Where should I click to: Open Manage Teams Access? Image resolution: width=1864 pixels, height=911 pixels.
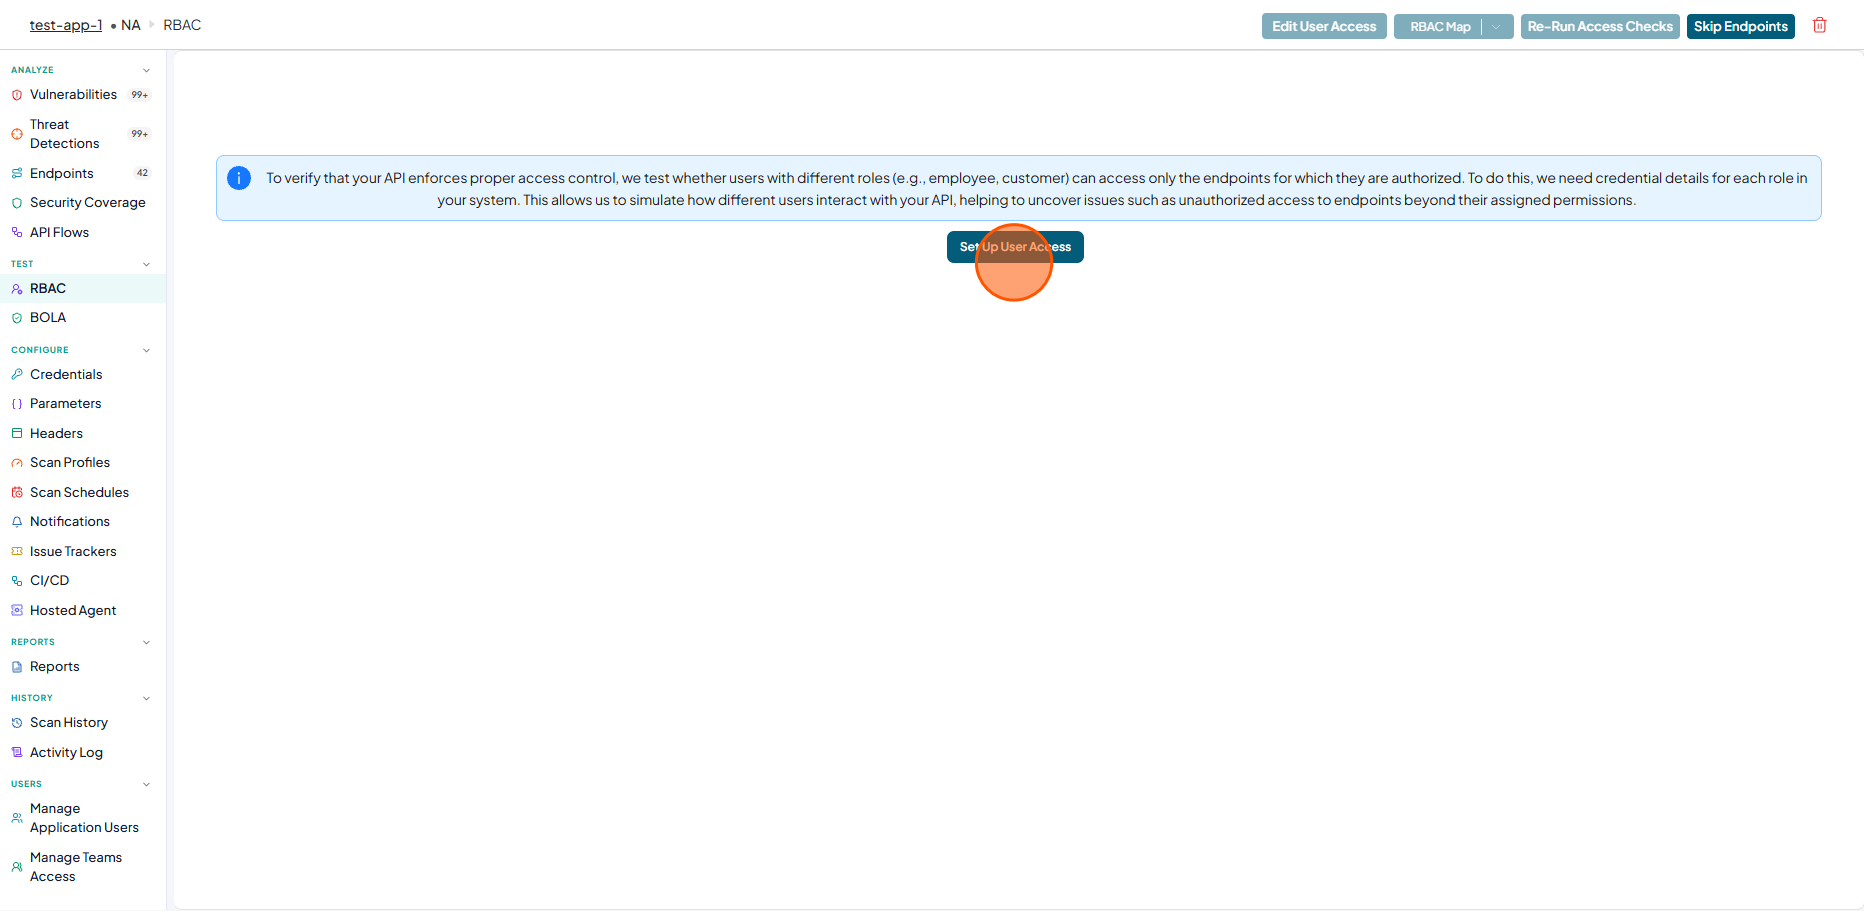coord(76,867)
